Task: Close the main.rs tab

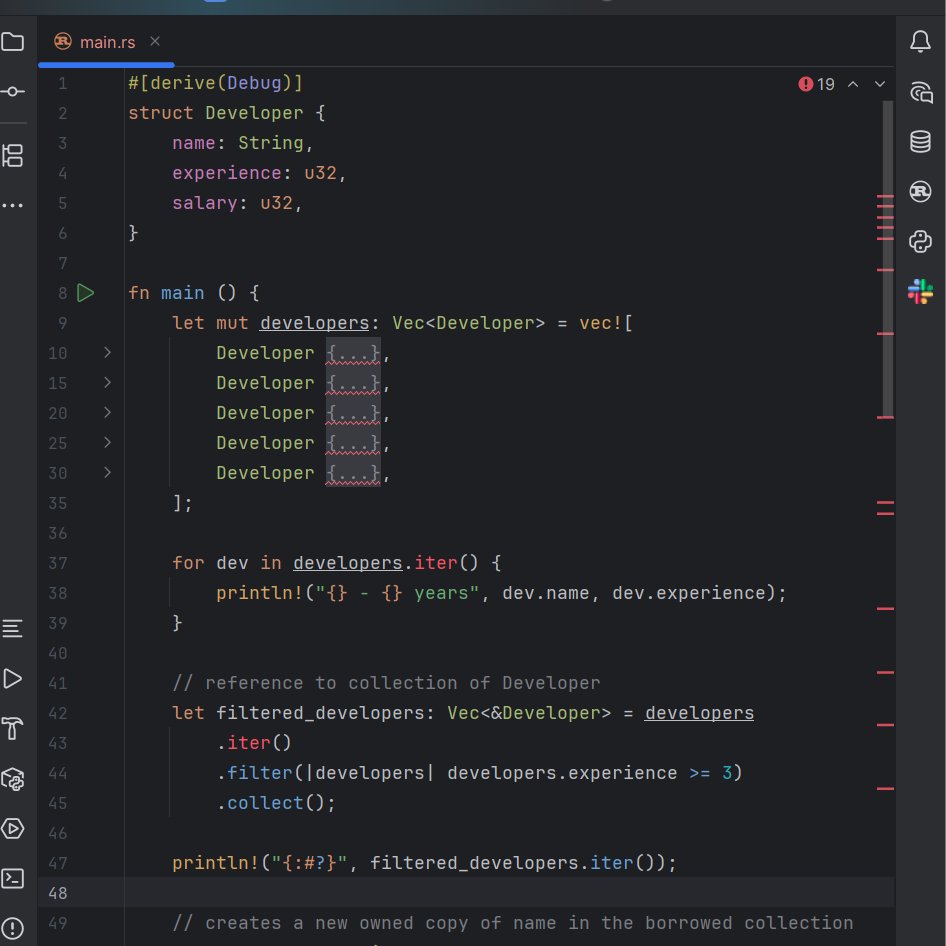Action: click(155, 41)
